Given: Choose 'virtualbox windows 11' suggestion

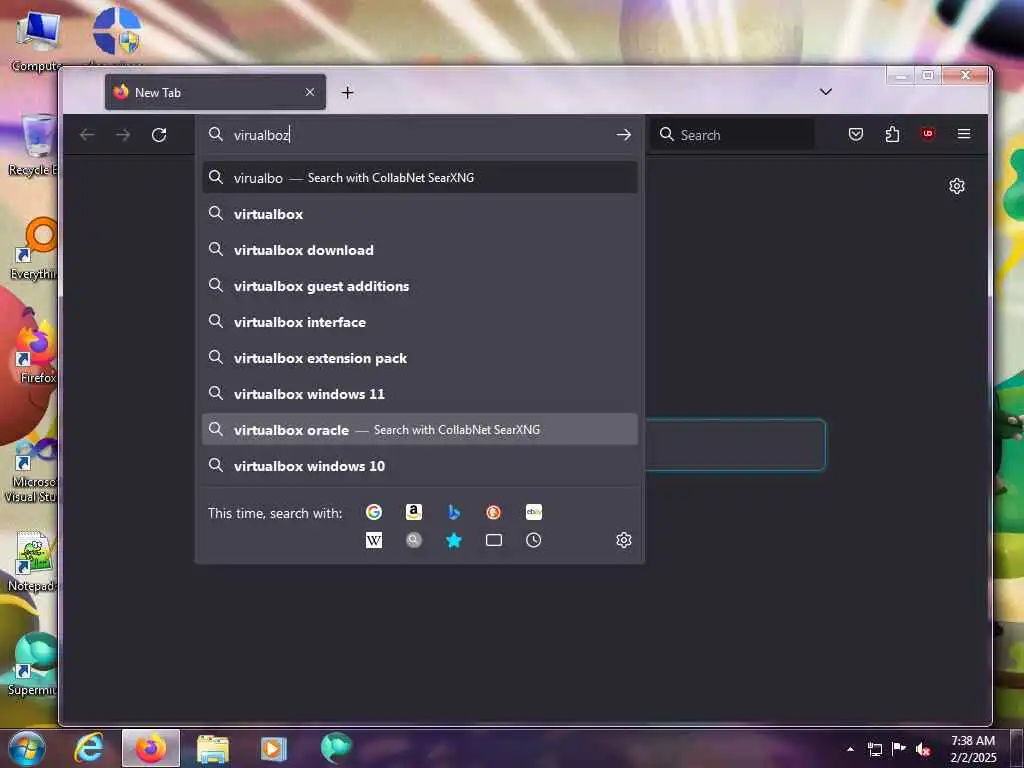Looking at the screenshot, I should click(420, 394).
